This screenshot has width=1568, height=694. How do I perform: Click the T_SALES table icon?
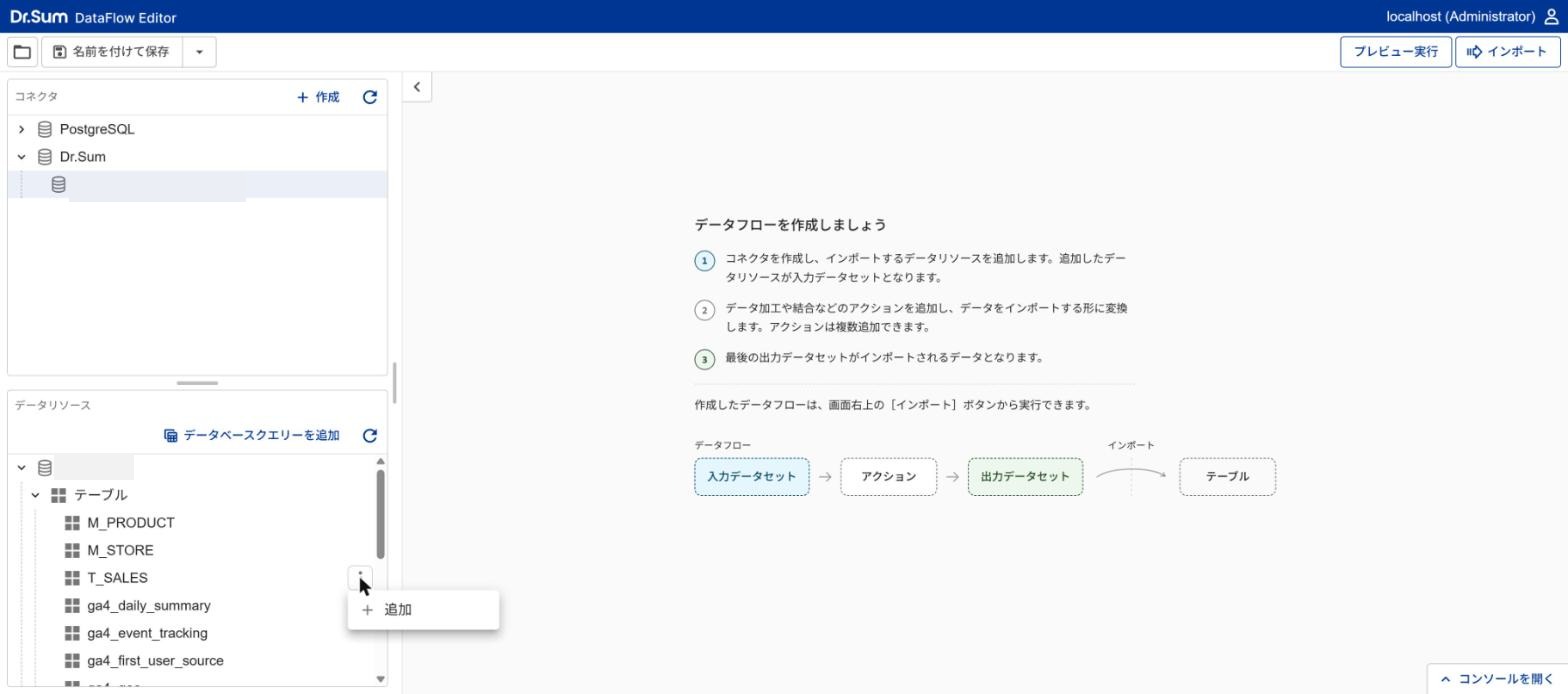pos(72,578)
